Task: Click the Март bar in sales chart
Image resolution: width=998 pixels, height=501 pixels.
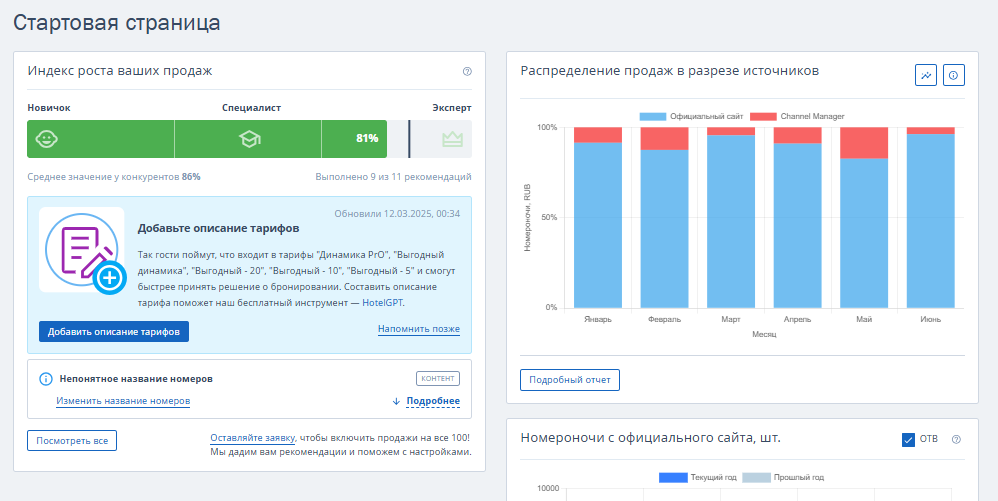Action: coord(731,218)
